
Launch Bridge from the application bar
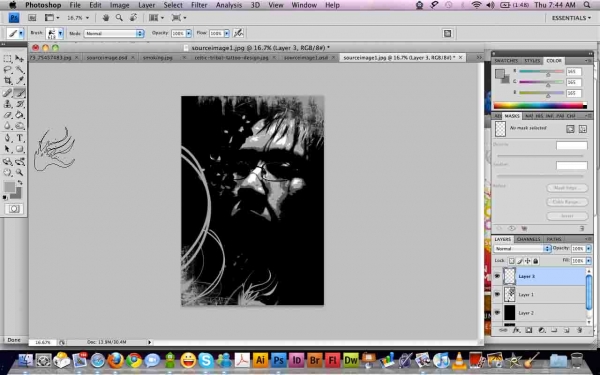coord(32,18)
